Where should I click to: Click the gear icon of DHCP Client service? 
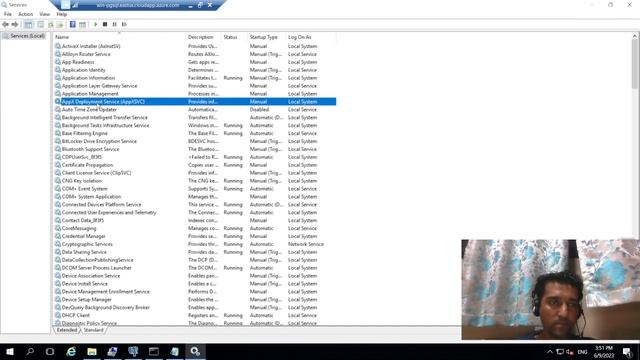(x=58, y=315)
